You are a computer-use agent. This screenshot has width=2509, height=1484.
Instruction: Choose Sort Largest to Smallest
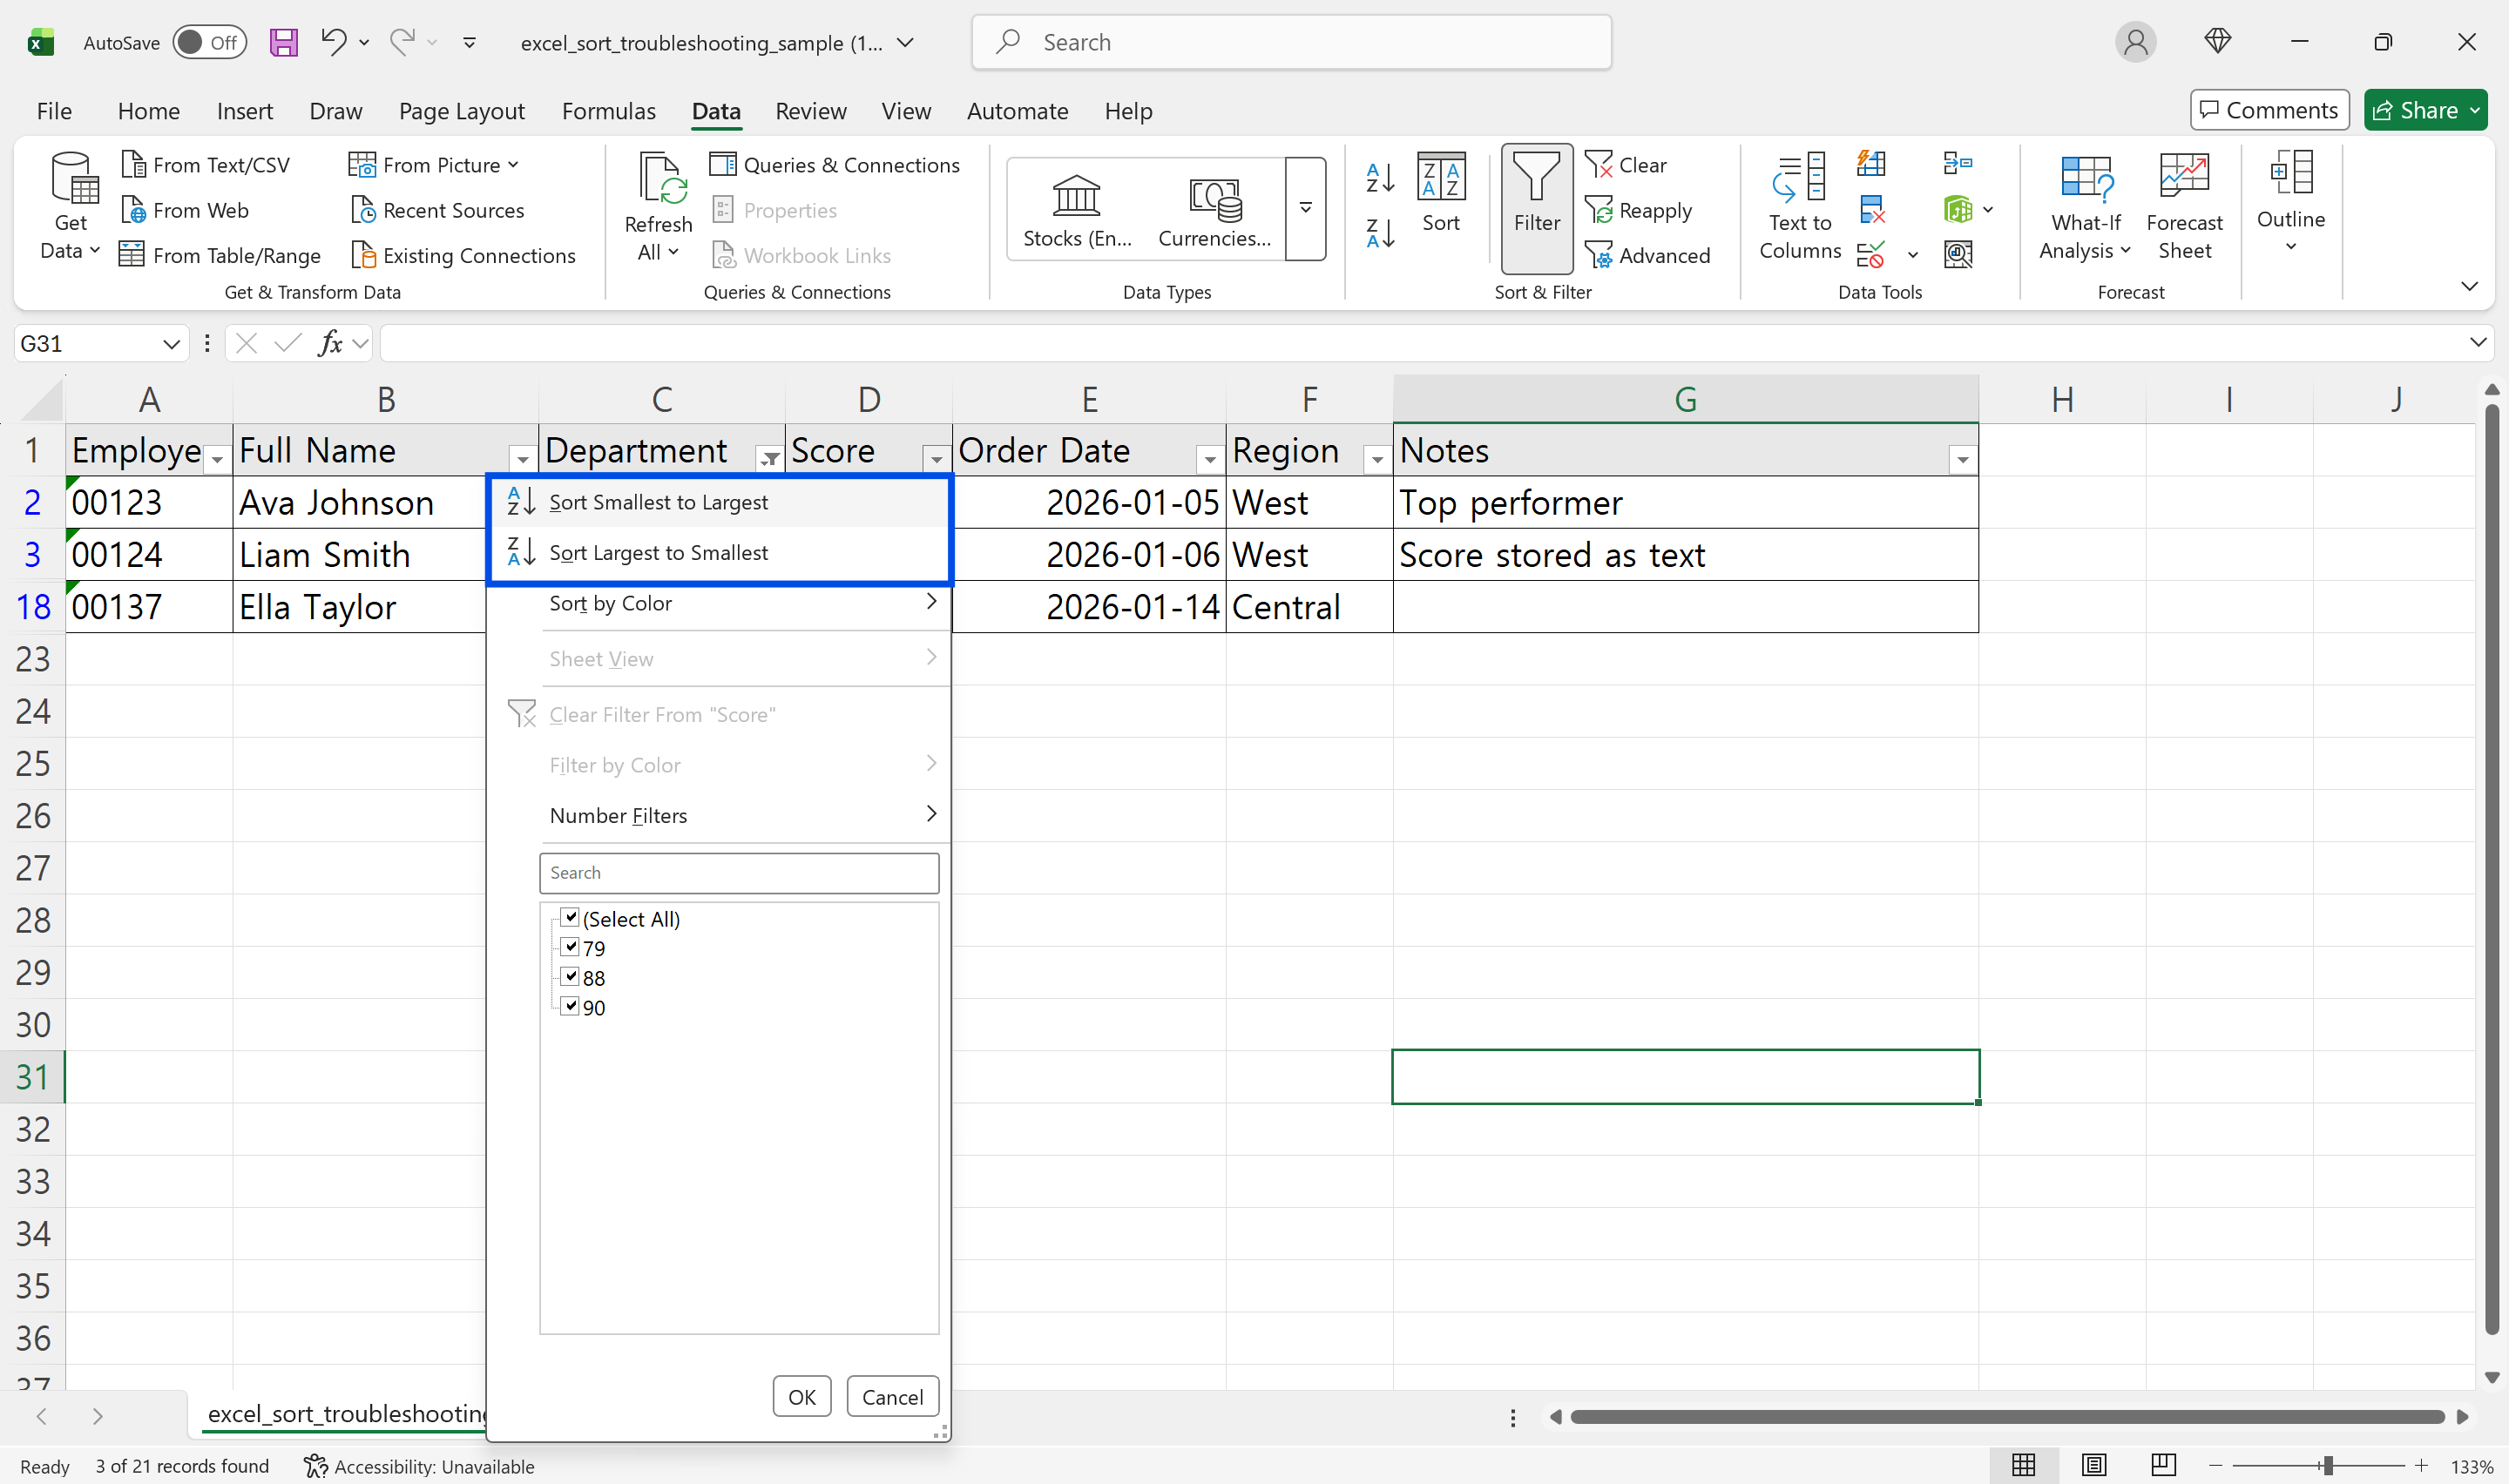(658, 553)
